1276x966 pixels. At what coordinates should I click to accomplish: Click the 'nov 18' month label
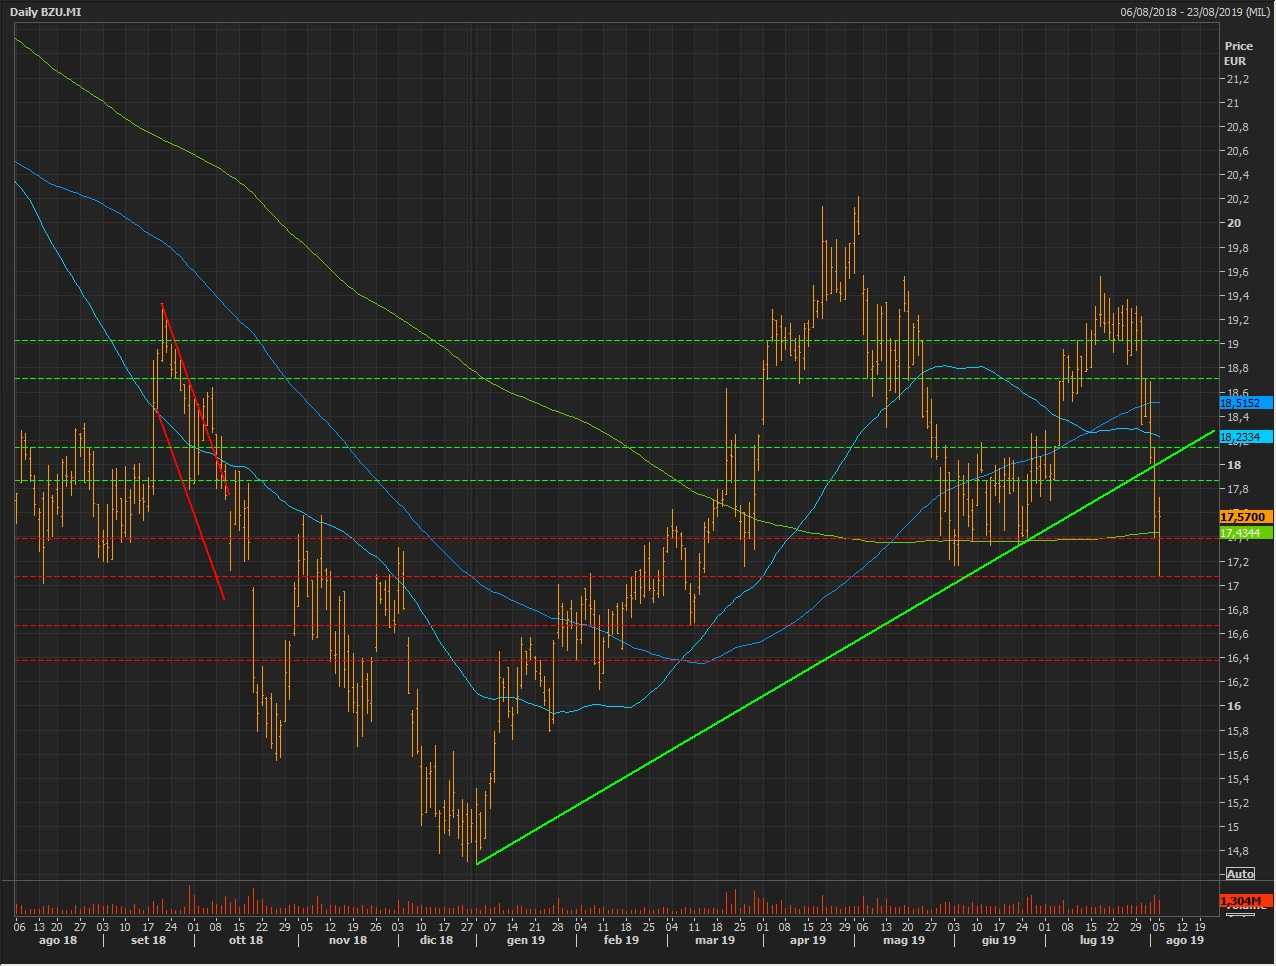coord(348,940)
